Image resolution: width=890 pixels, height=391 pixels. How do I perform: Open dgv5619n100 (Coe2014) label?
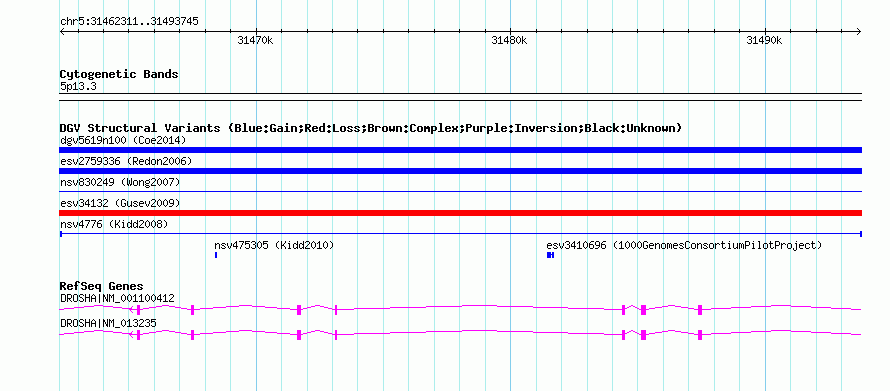coord(123,140)
